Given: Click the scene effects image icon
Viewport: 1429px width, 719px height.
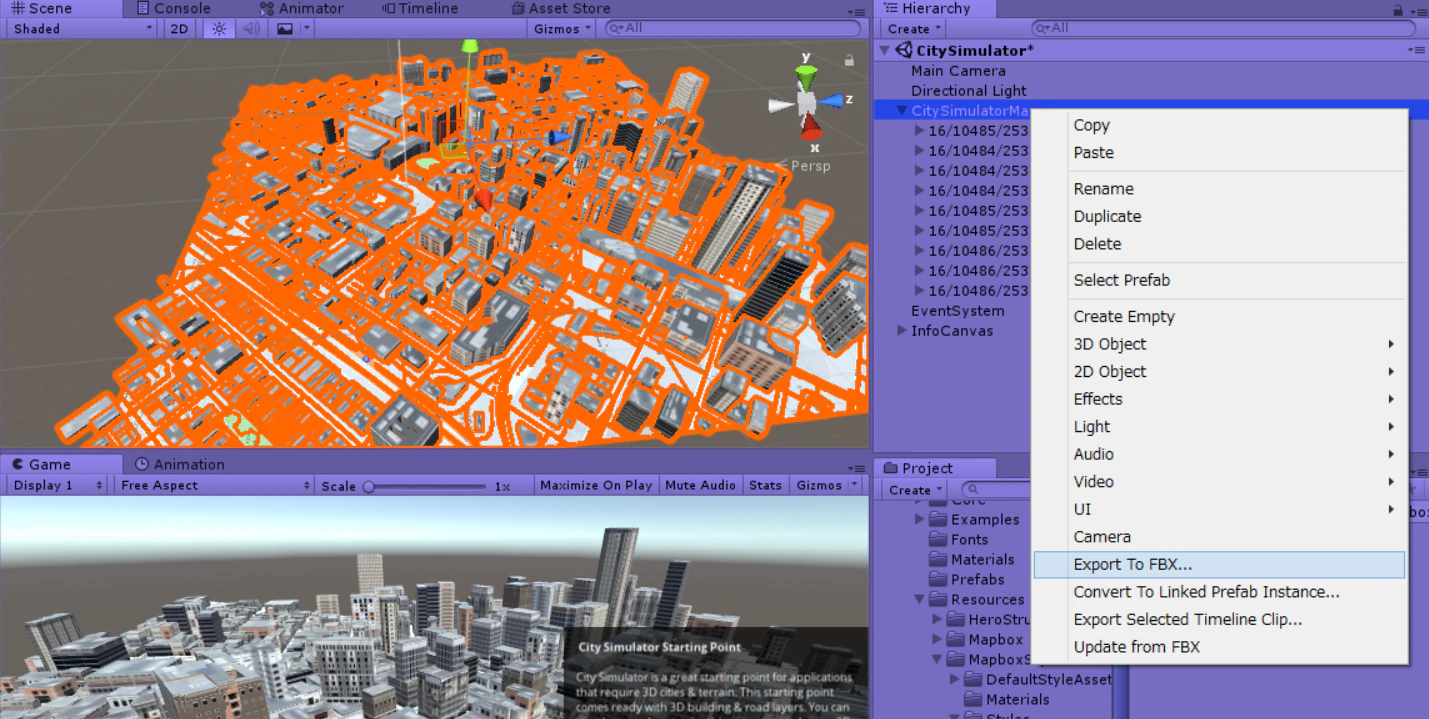Looking at the screenshot, I should click(285, 29).
